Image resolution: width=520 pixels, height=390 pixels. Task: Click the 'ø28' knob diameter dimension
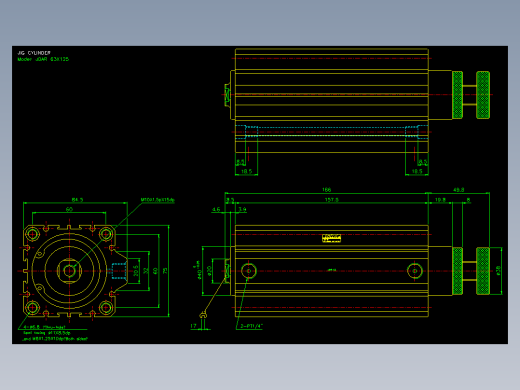click(x=498, y=270)
